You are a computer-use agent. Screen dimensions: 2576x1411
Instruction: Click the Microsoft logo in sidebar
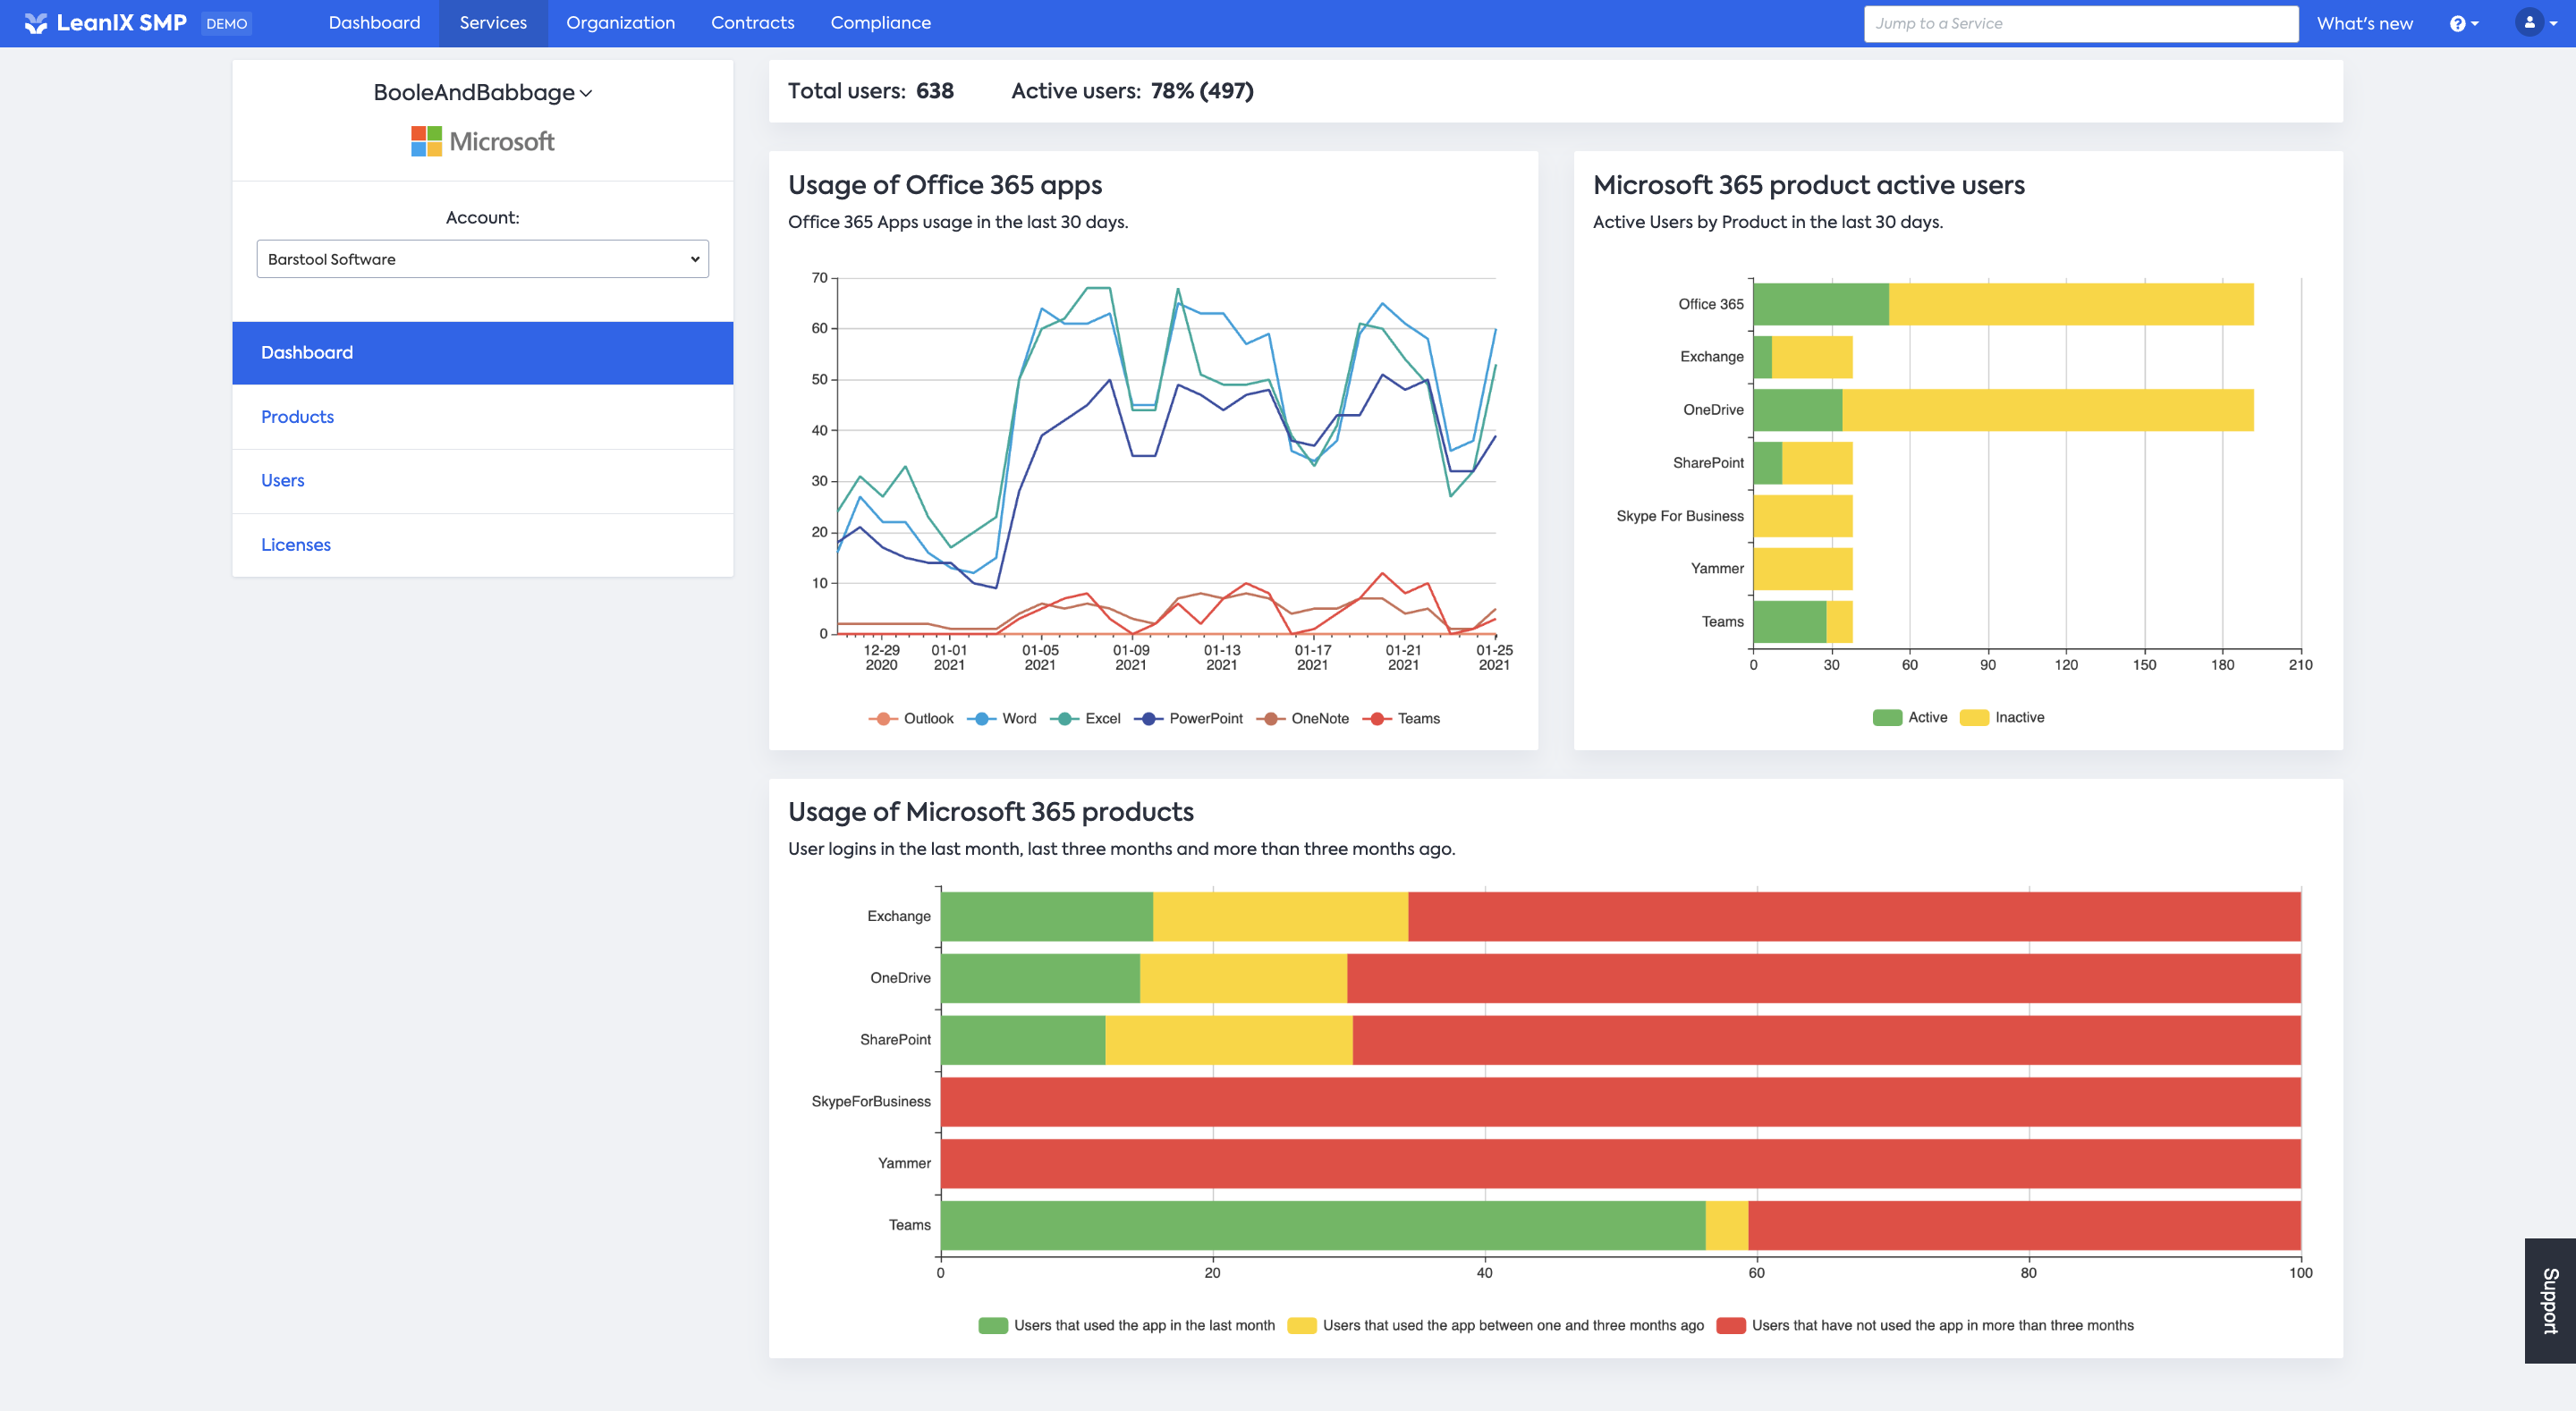point(482,141)
